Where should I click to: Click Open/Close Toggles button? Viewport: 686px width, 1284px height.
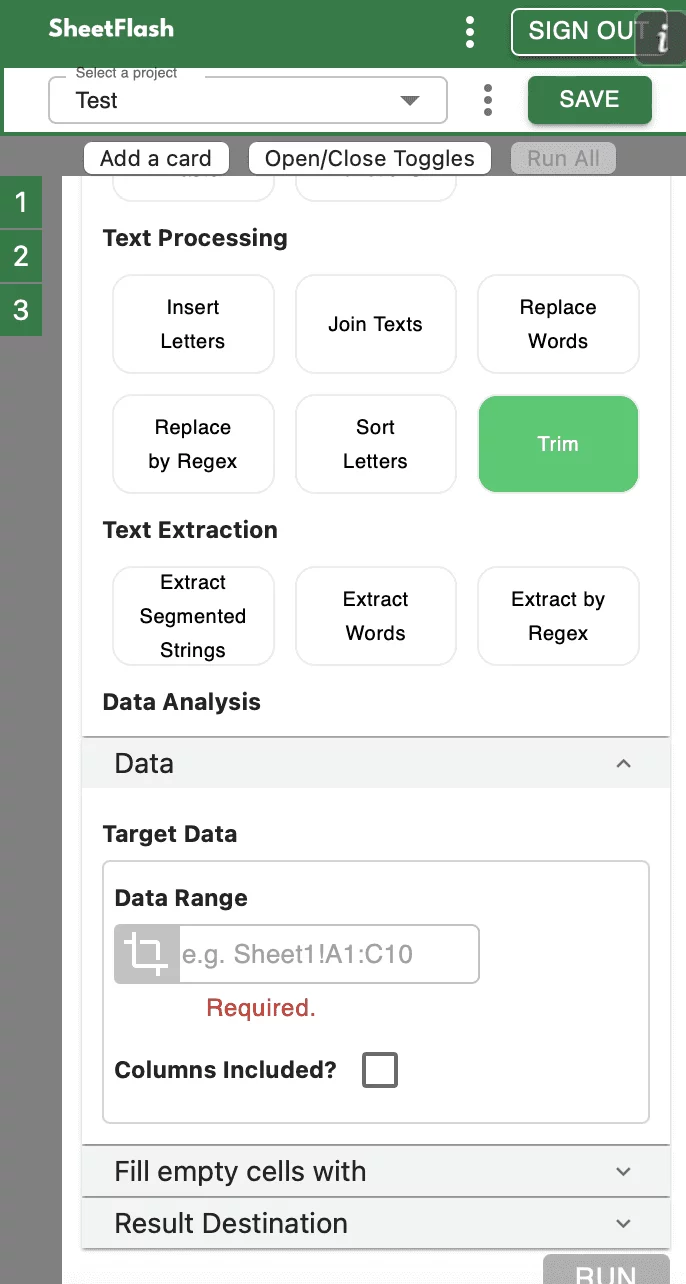coord(370,158)
